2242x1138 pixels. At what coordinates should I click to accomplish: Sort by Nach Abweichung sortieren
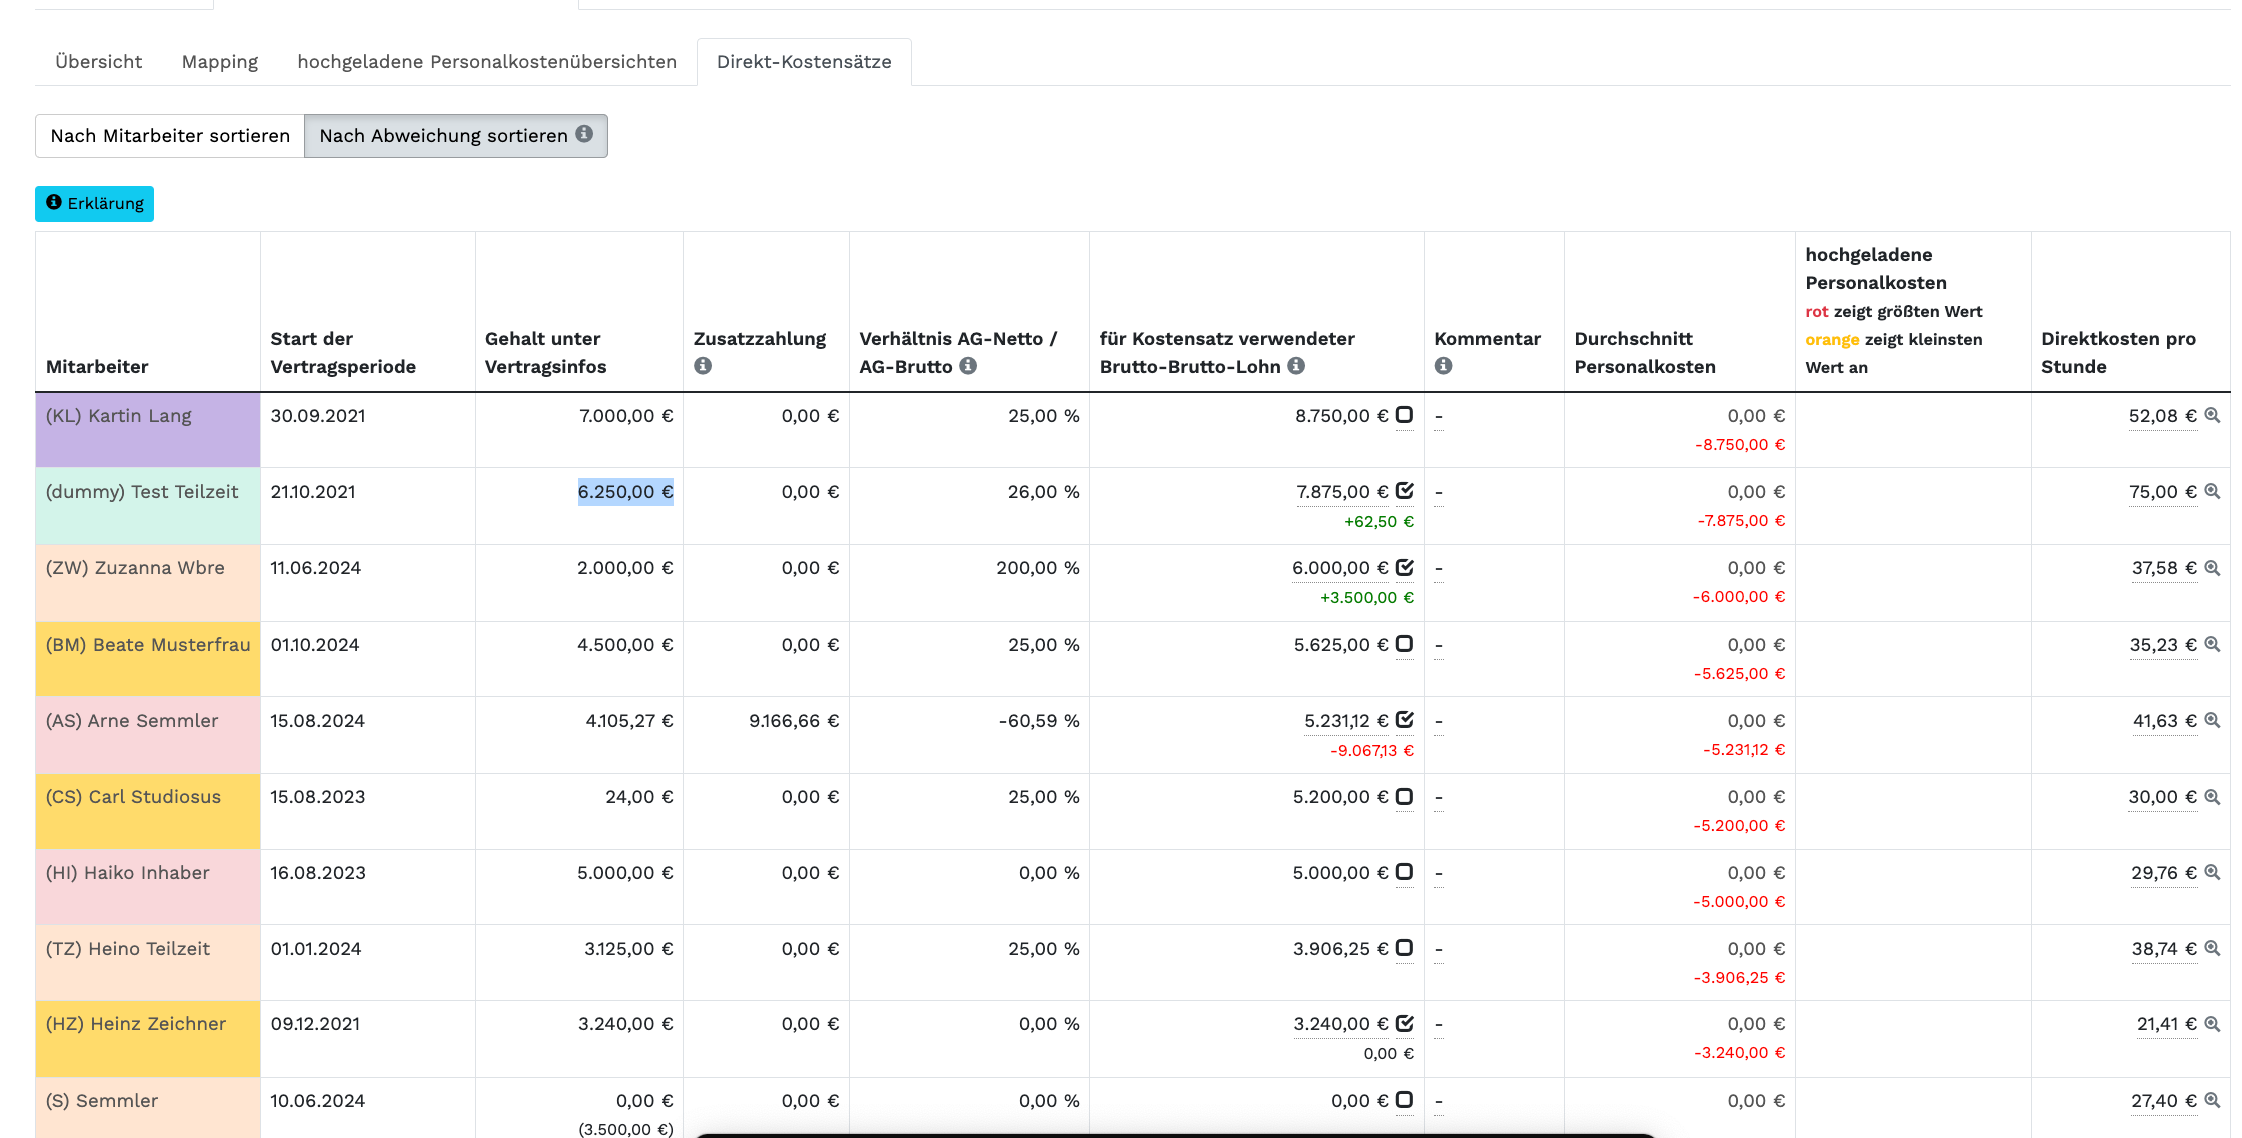tap(456, 136)
